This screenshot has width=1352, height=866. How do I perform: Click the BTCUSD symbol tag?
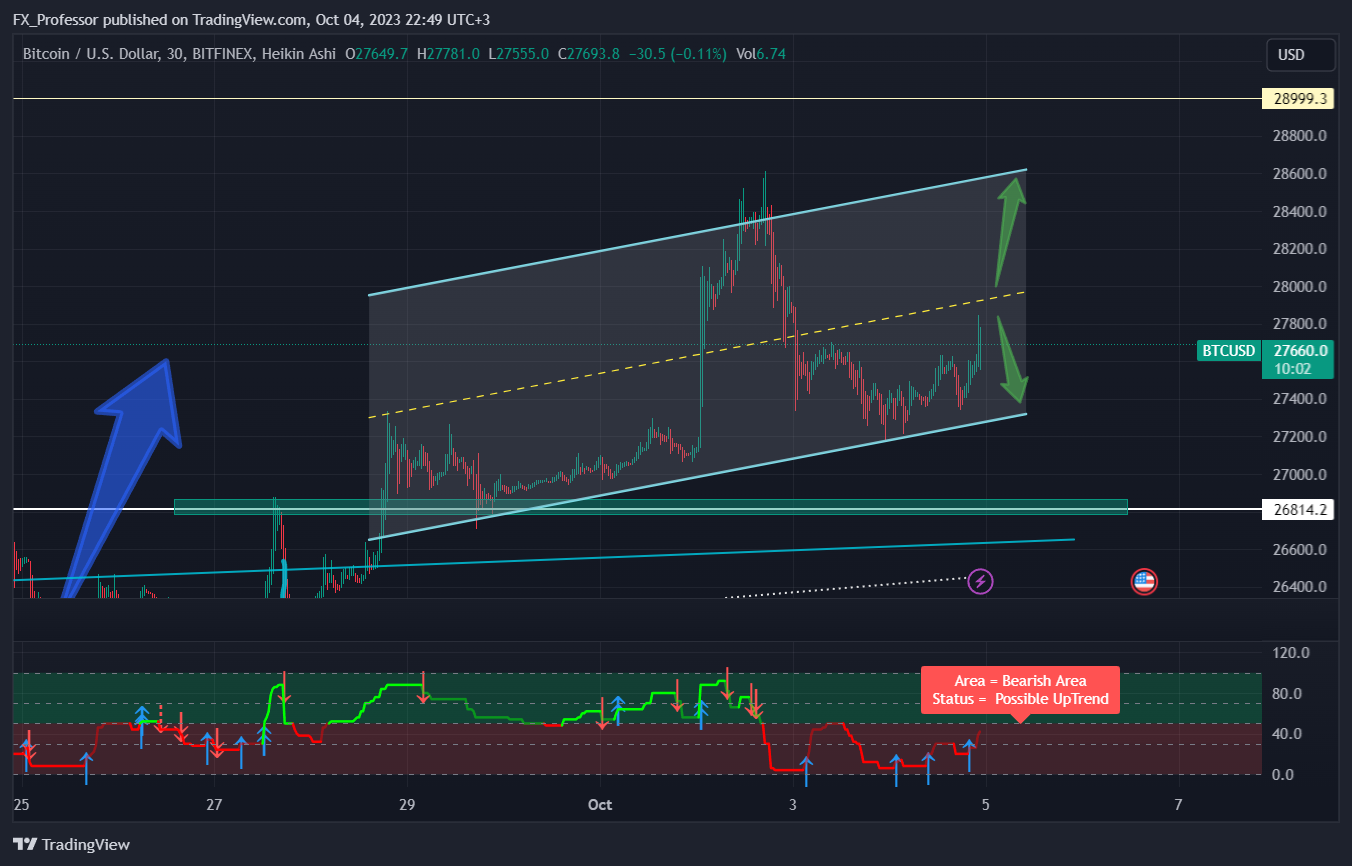[x=1228, y=350]
